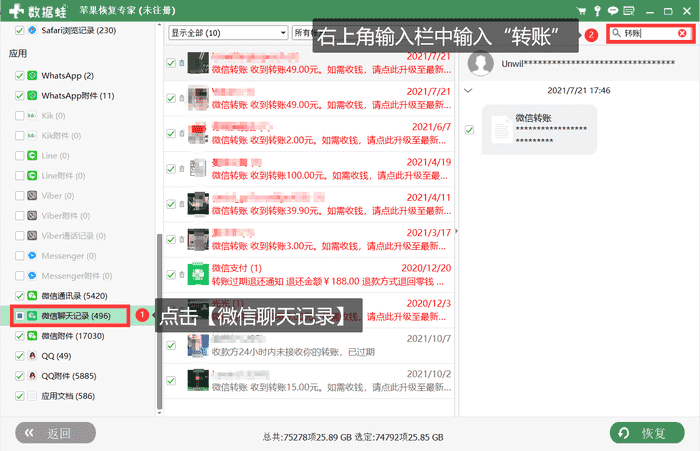
Task: Open the 2021/4/11 转账39.90元 conversation
Action: point(308,204)
